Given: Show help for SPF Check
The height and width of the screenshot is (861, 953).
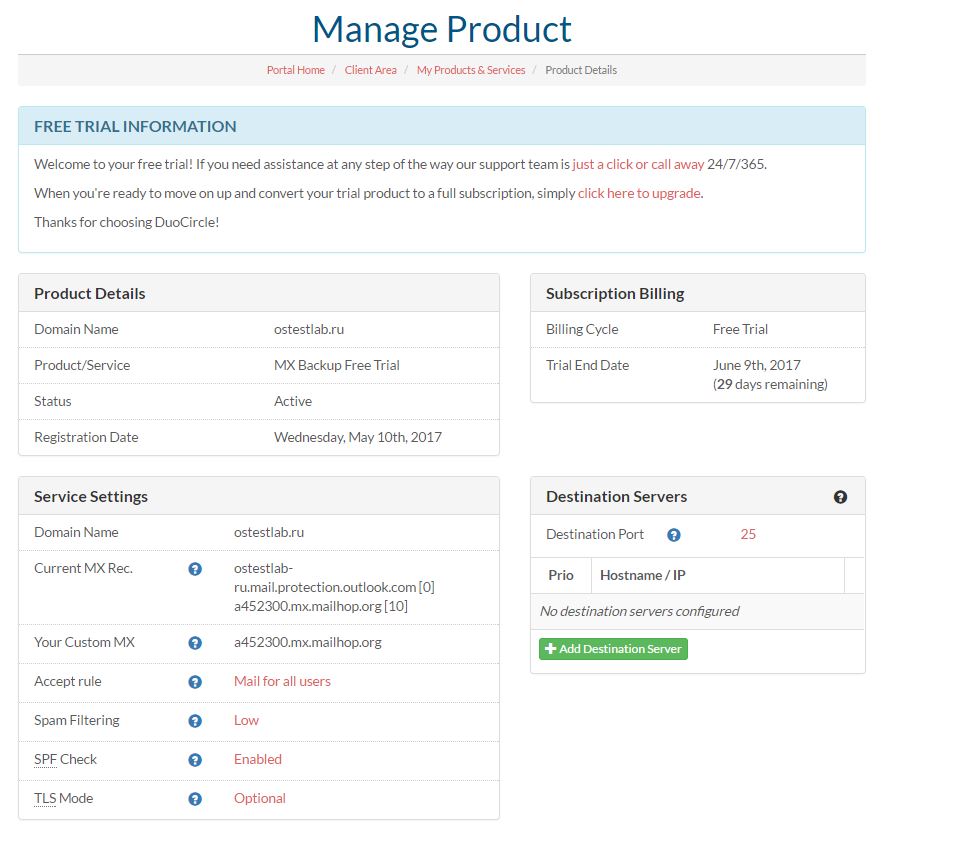Looking at the screenshot, I should (x=195, y=760).
